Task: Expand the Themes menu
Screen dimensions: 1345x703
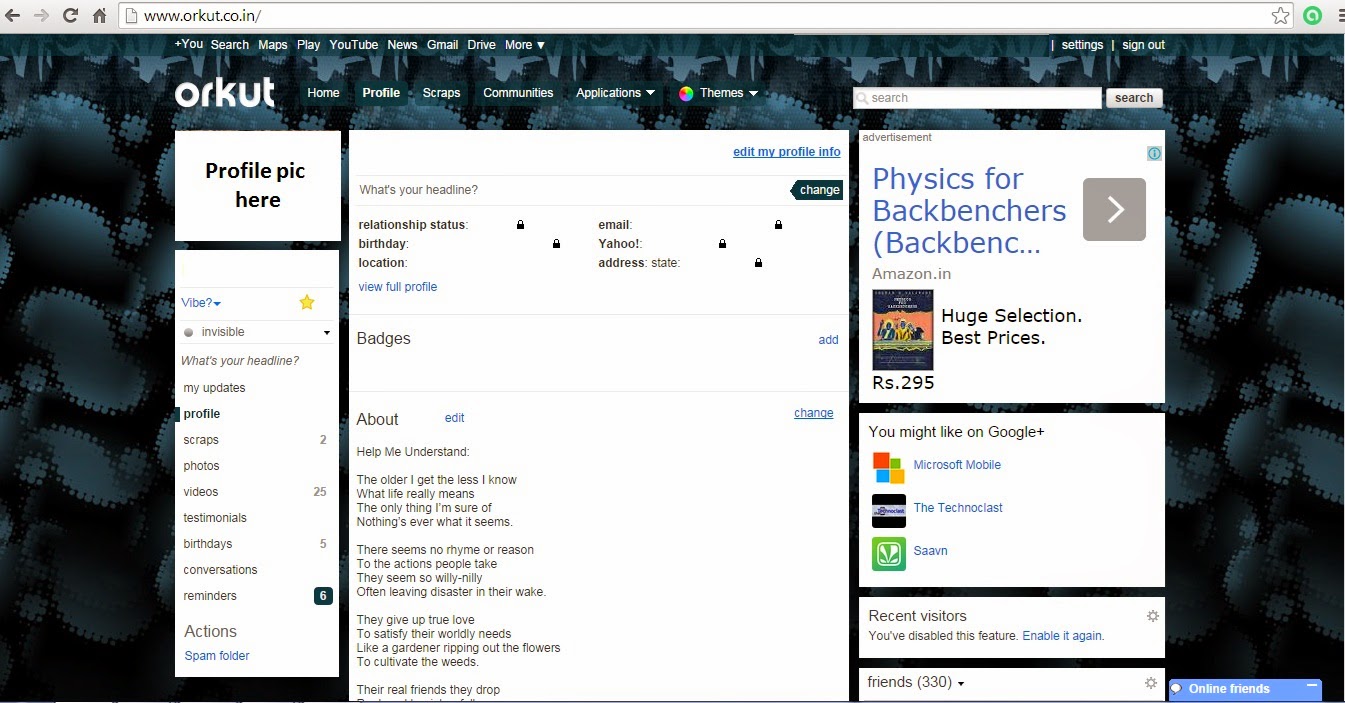Action: (x=729, y=93)
